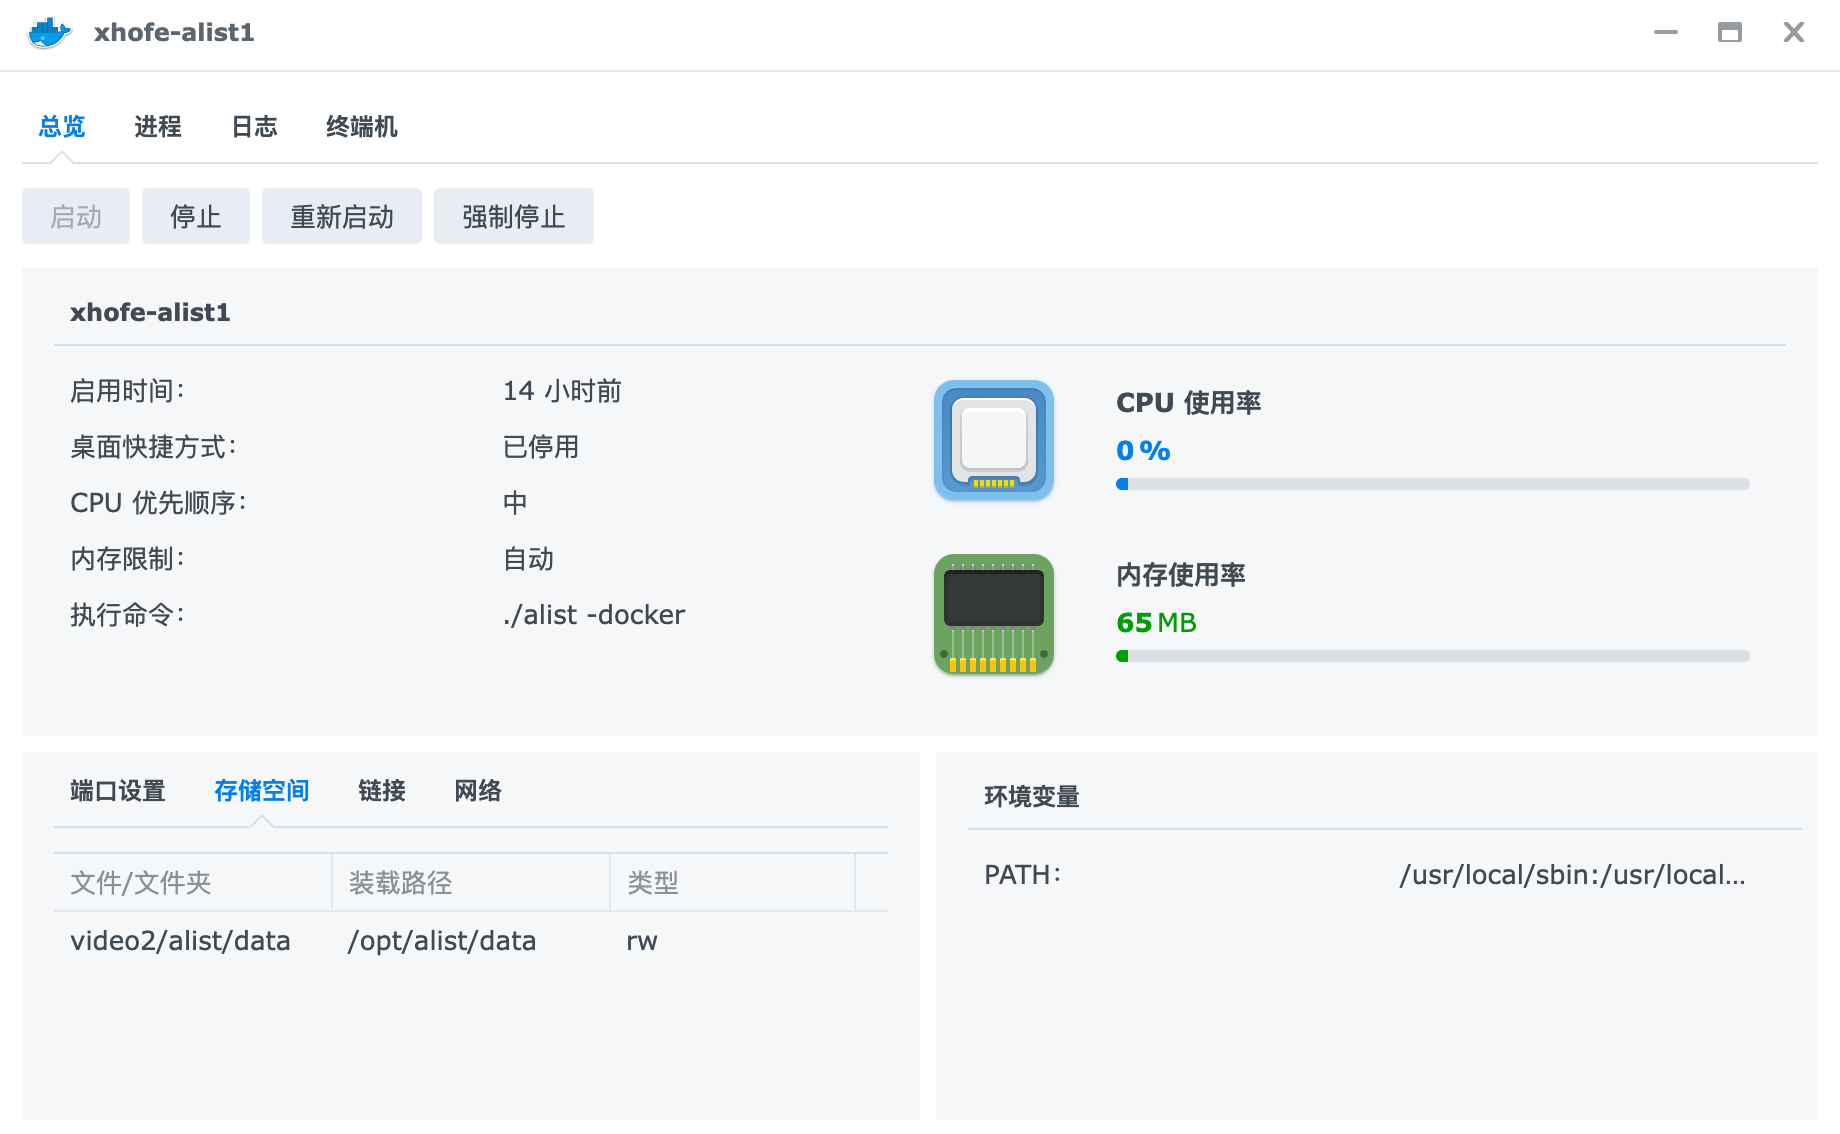This screenshot has width=1840, height=1134.
Task: Click the /usr/local/sbin PATH value
Action: click(x=1573, y=875)
